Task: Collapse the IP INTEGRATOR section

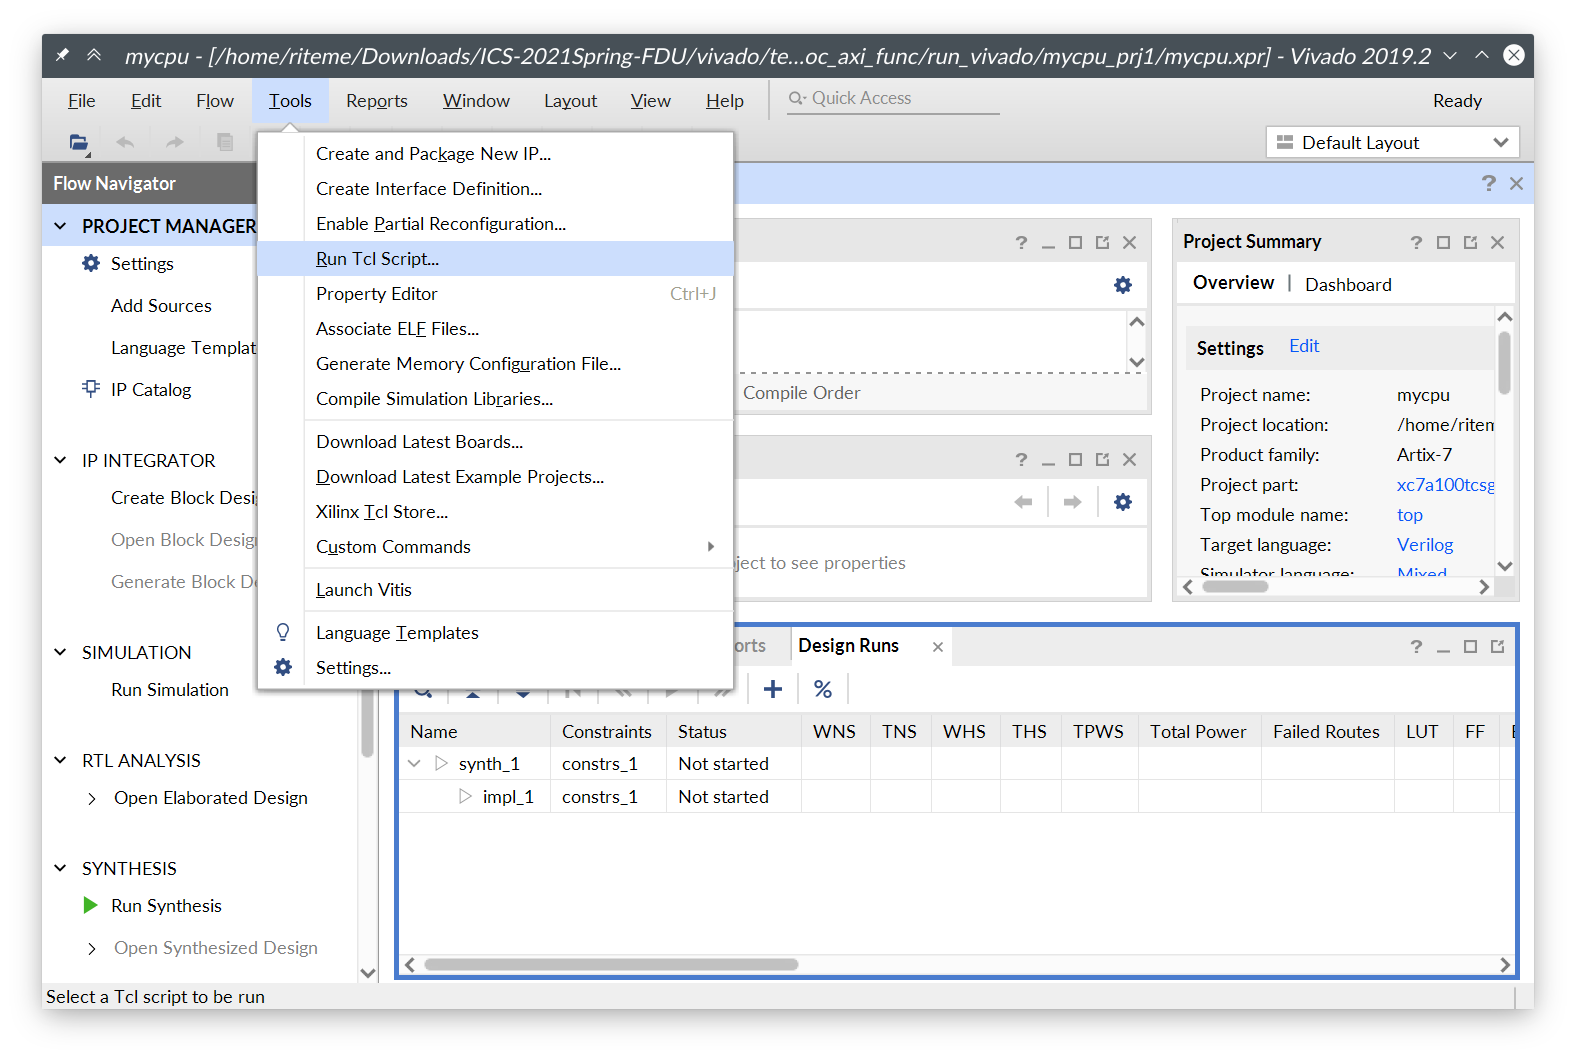Action: (60, 460)
